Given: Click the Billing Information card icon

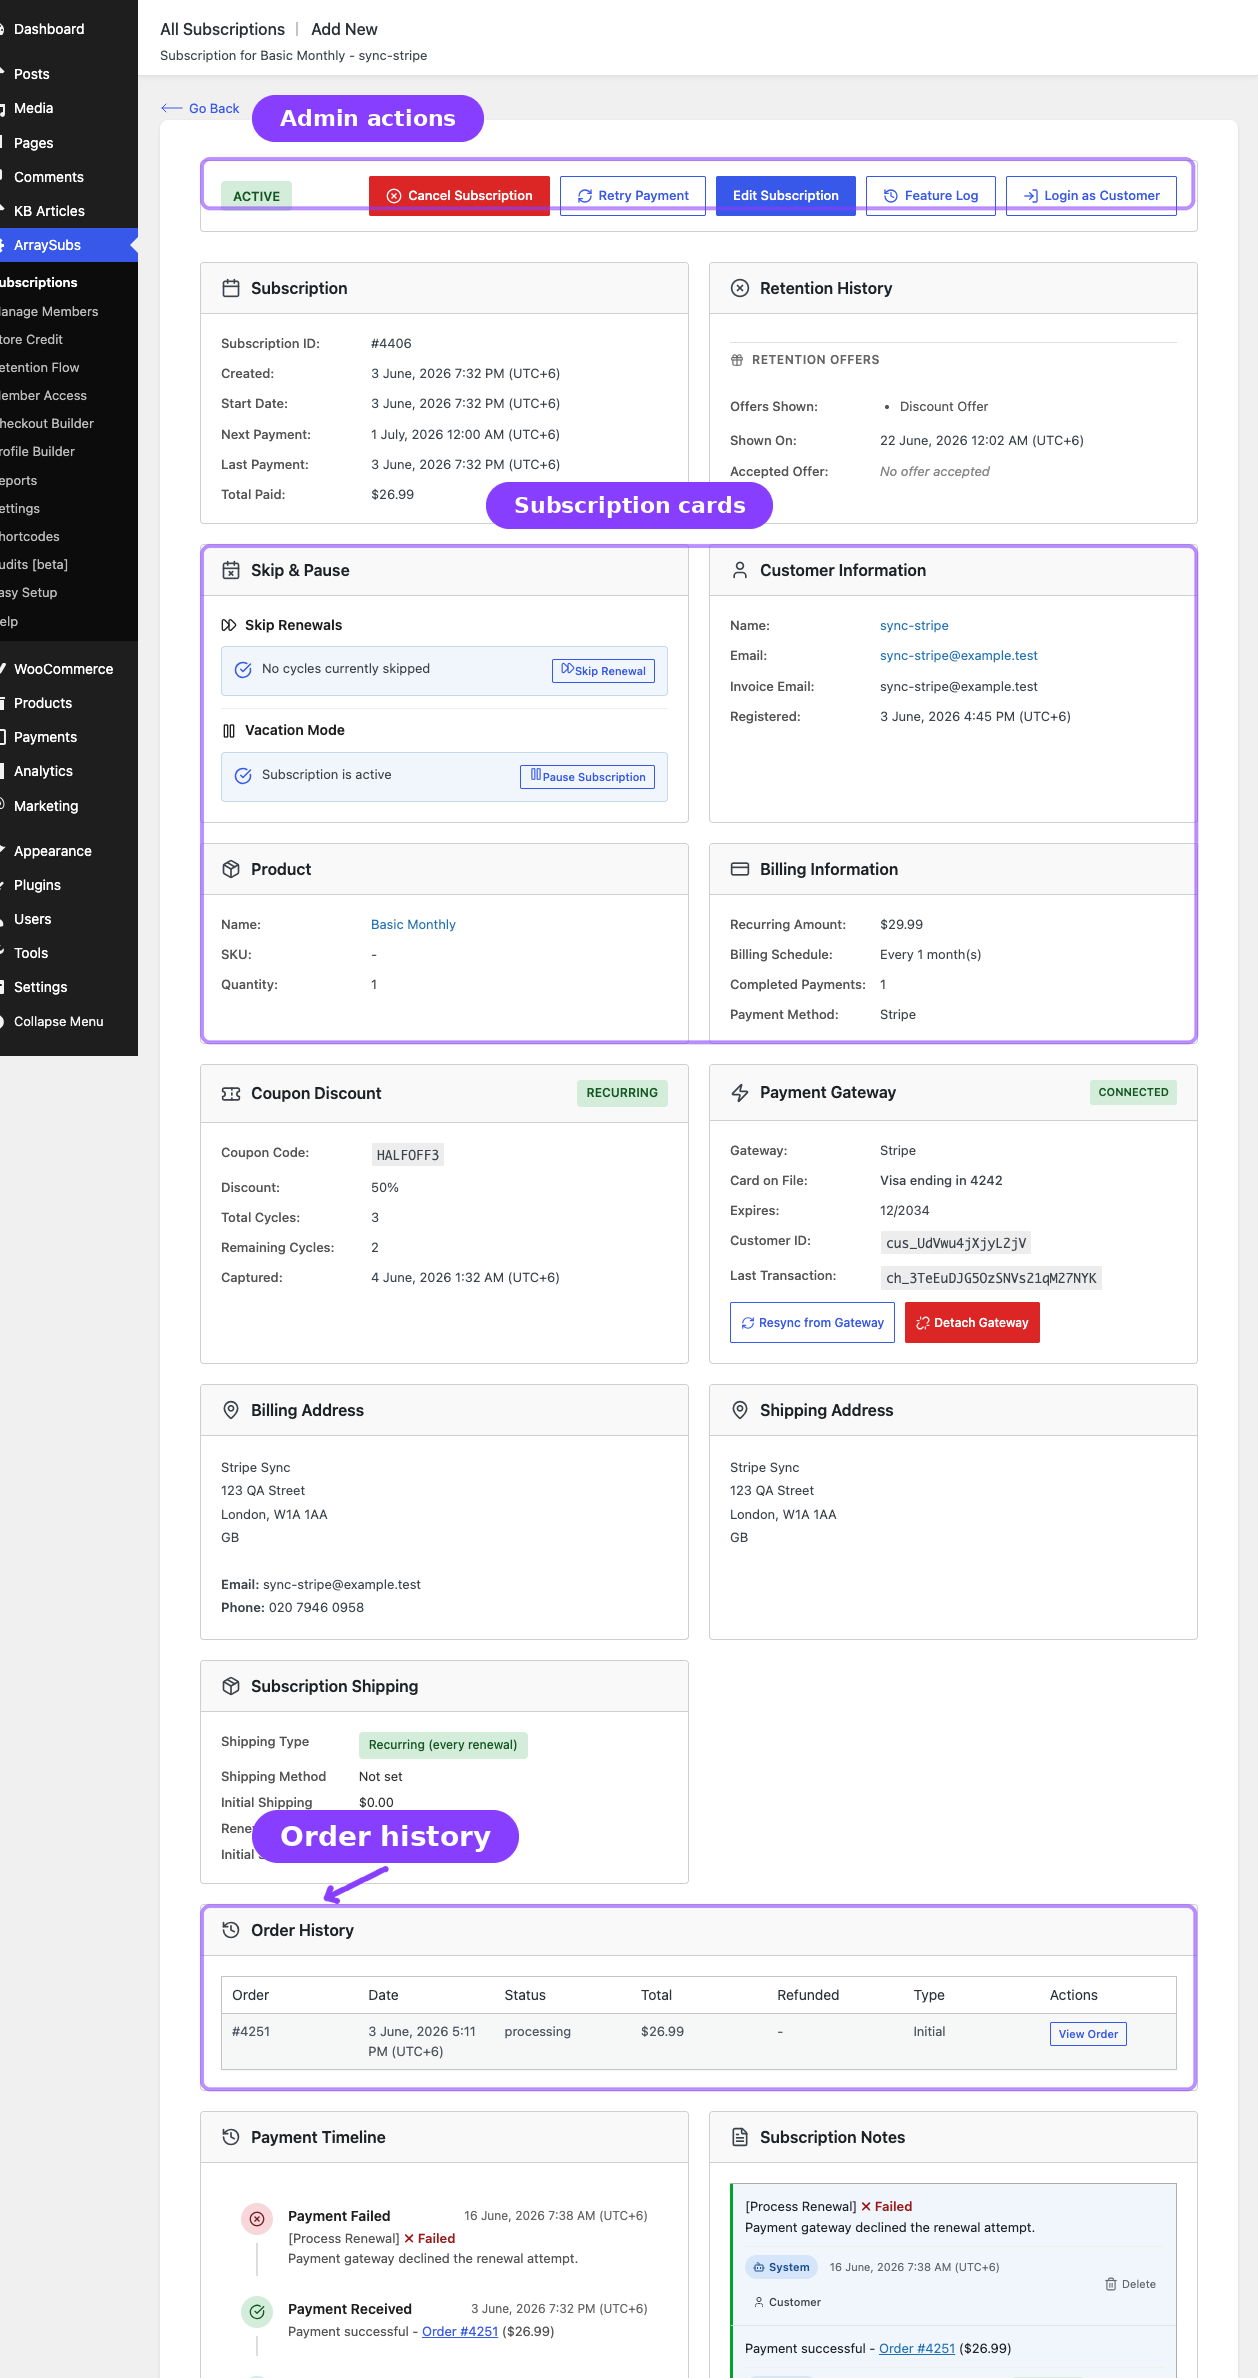Looking at the screenshot, I should [x=740, y=869].
